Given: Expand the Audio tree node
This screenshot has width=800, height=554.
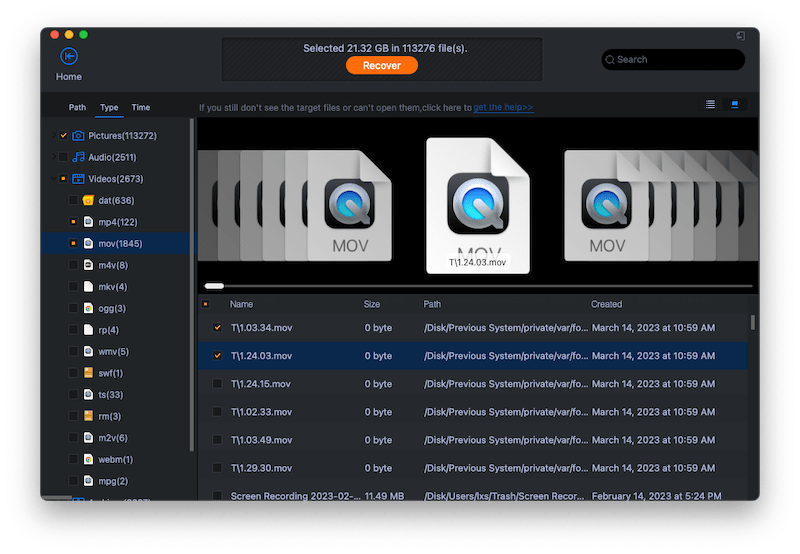Looking at the screenshot, I should (x=54, y=157).
